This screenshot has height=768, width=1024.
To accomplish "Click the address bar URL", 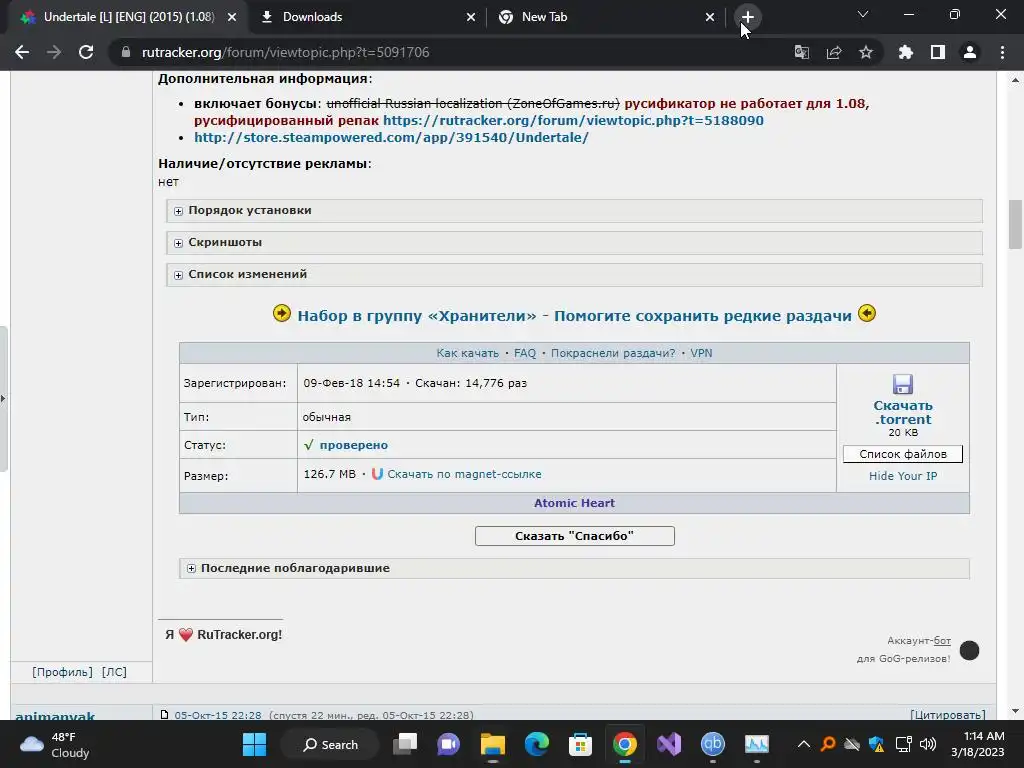I will coord(285,52).
